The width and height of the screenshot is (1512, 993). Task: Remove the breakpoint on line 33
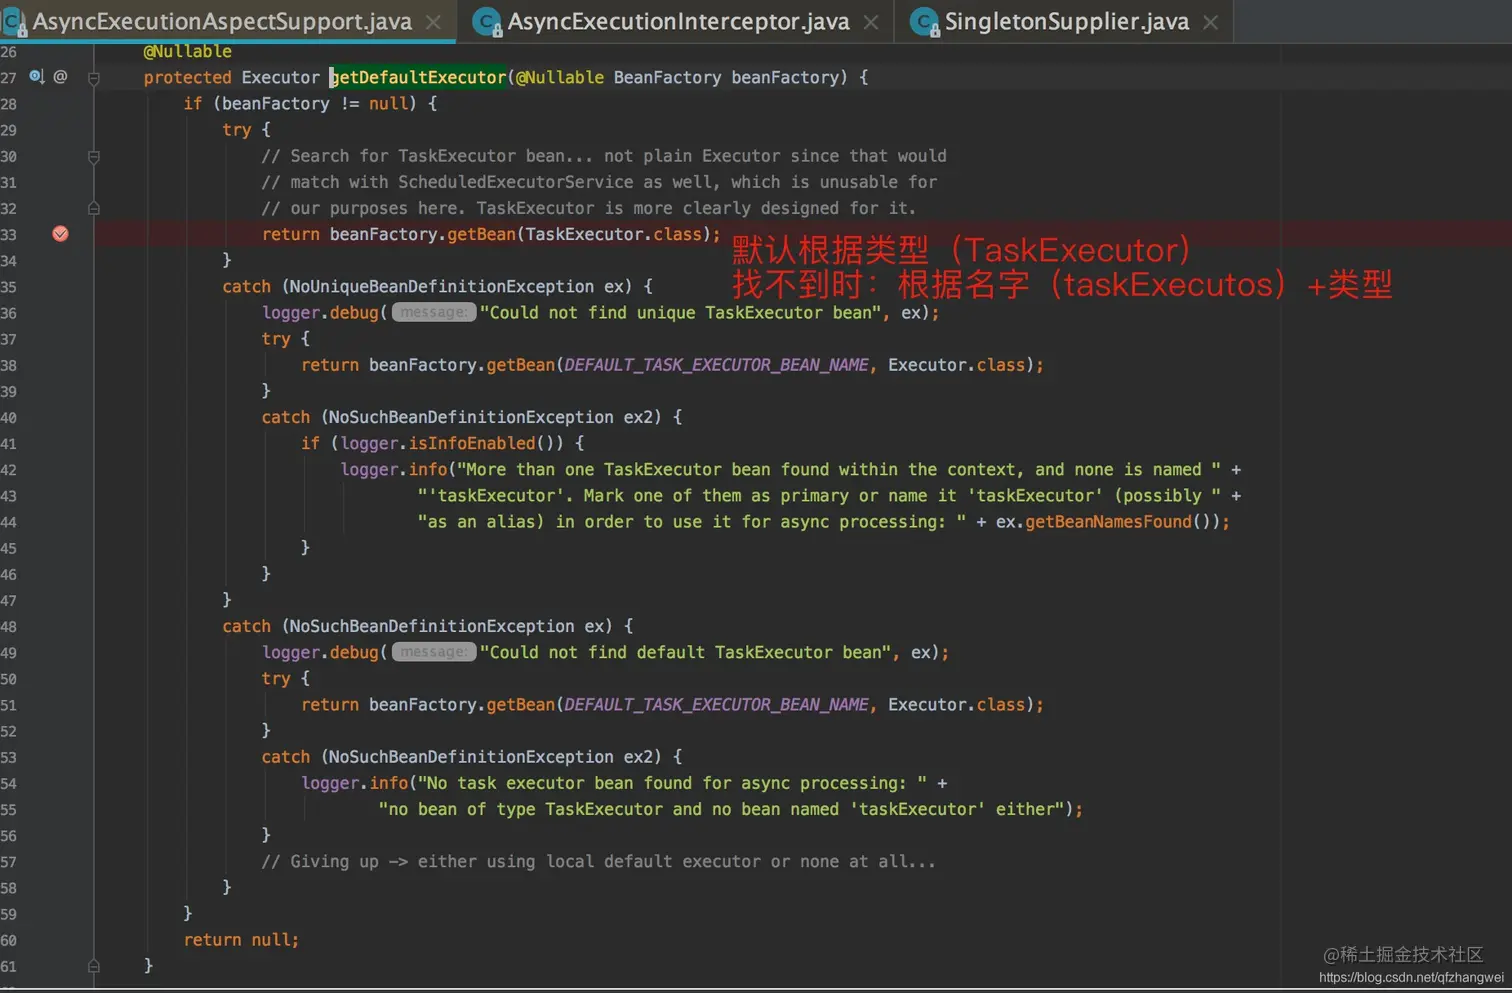click(x=60, y=234)
